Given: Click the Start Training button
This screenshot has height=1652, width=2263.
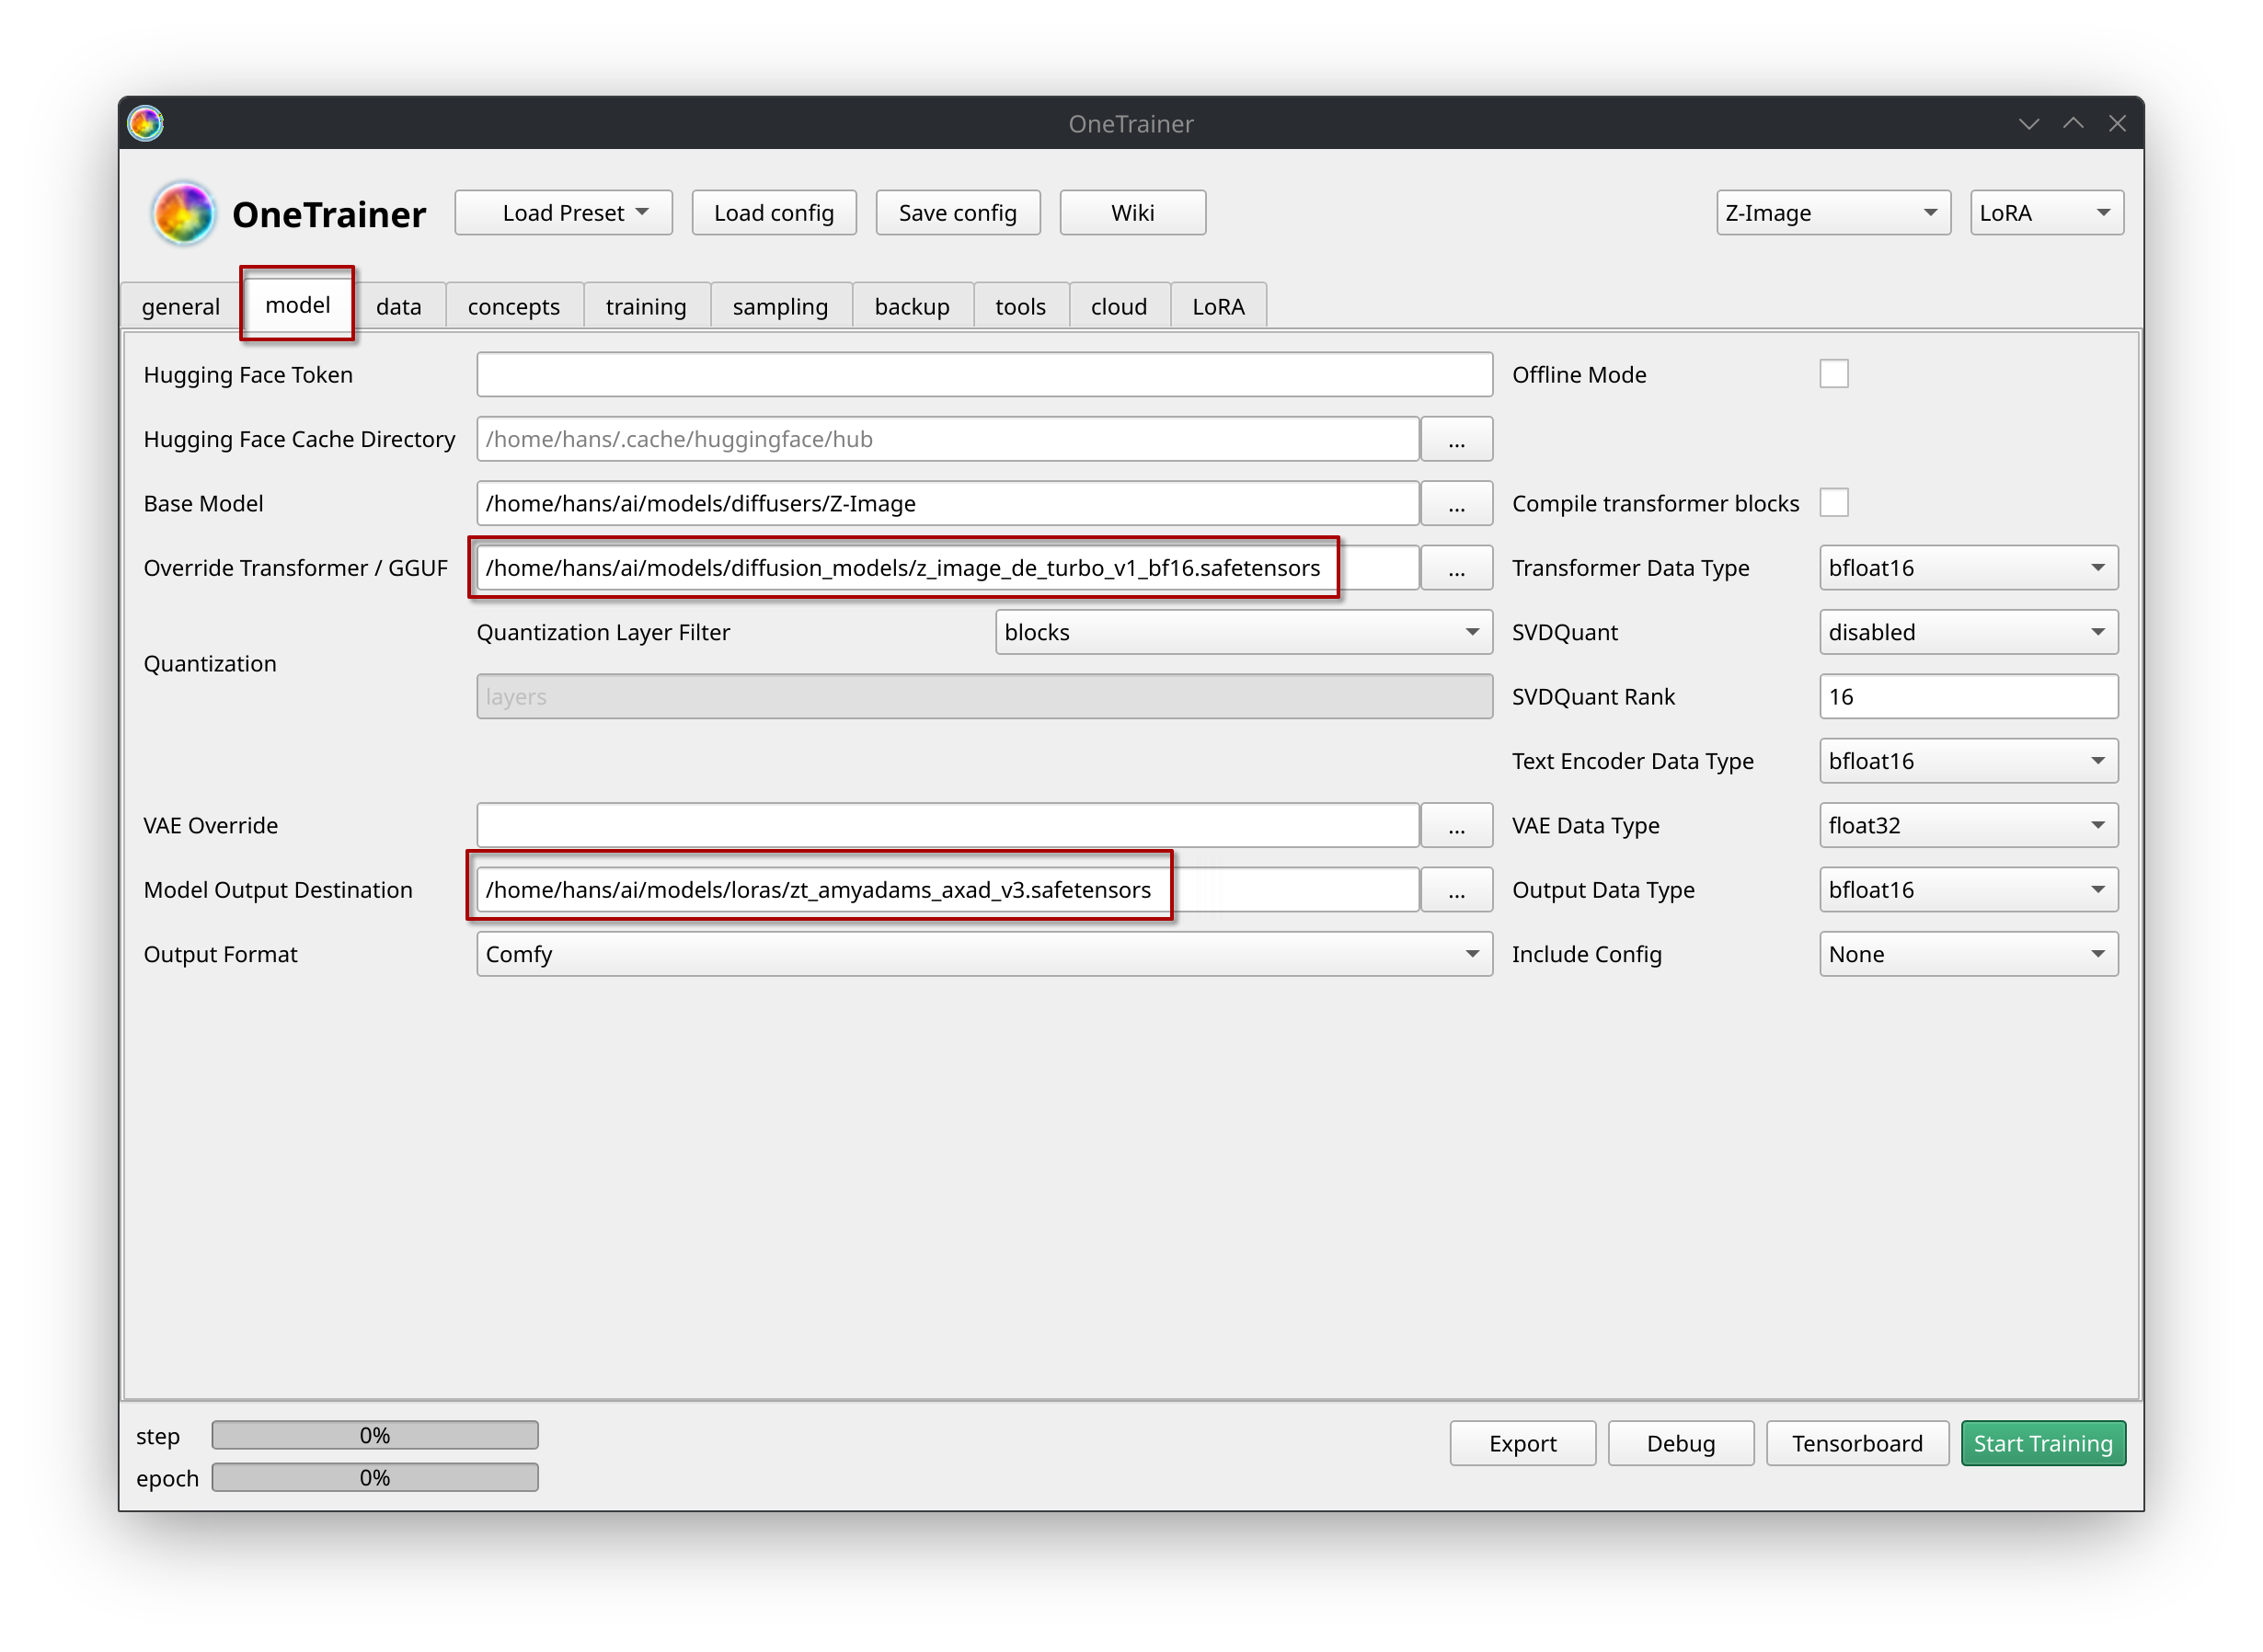Looking at the screenshot, I should pyautogui.click(x=2043, y=1443).
